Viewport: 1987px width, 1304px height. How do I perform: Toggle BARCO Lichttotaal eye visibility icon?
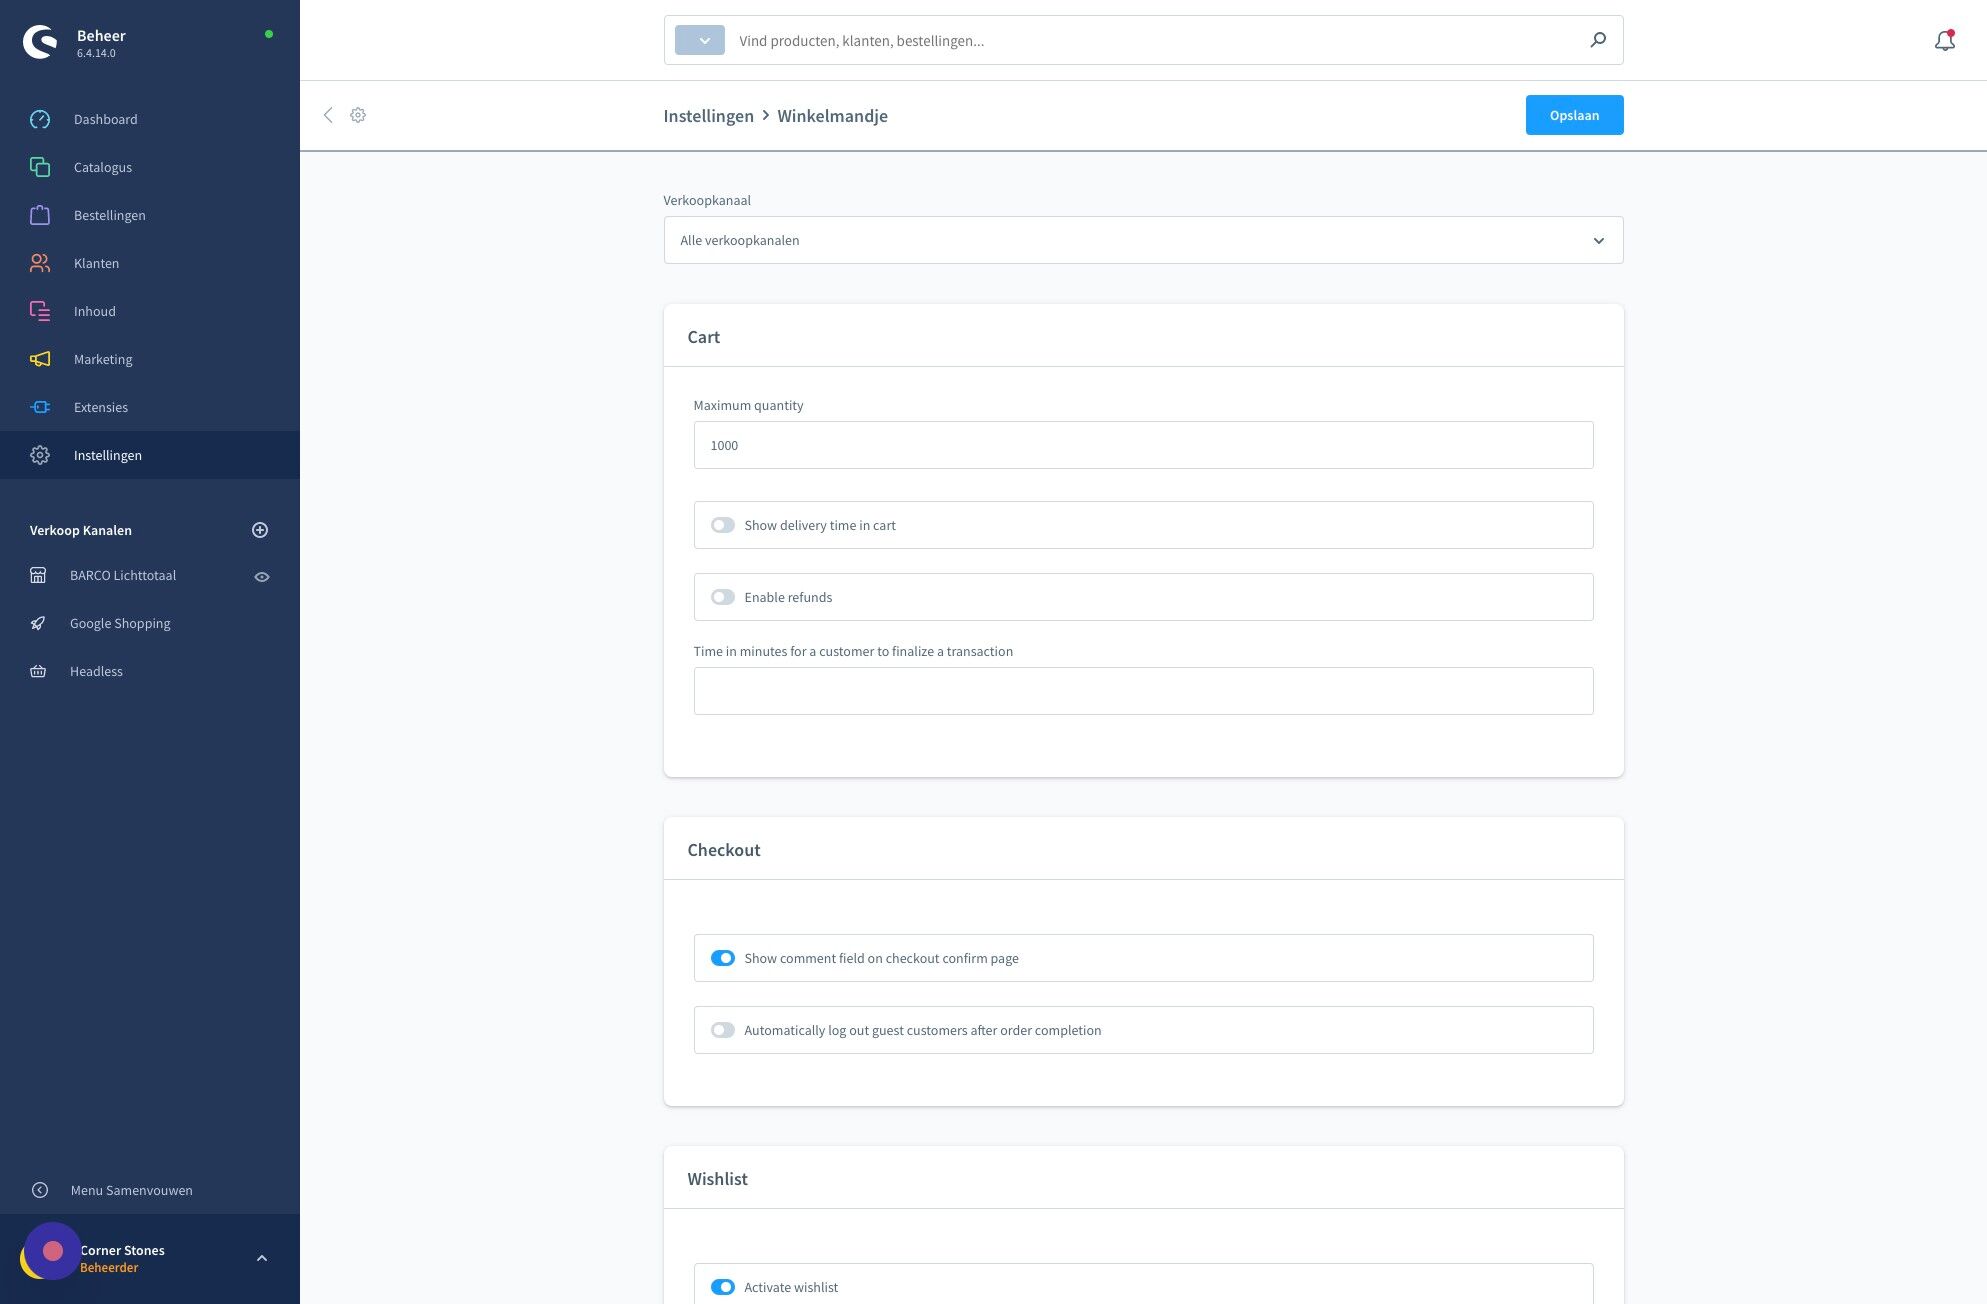pos(262,577)
